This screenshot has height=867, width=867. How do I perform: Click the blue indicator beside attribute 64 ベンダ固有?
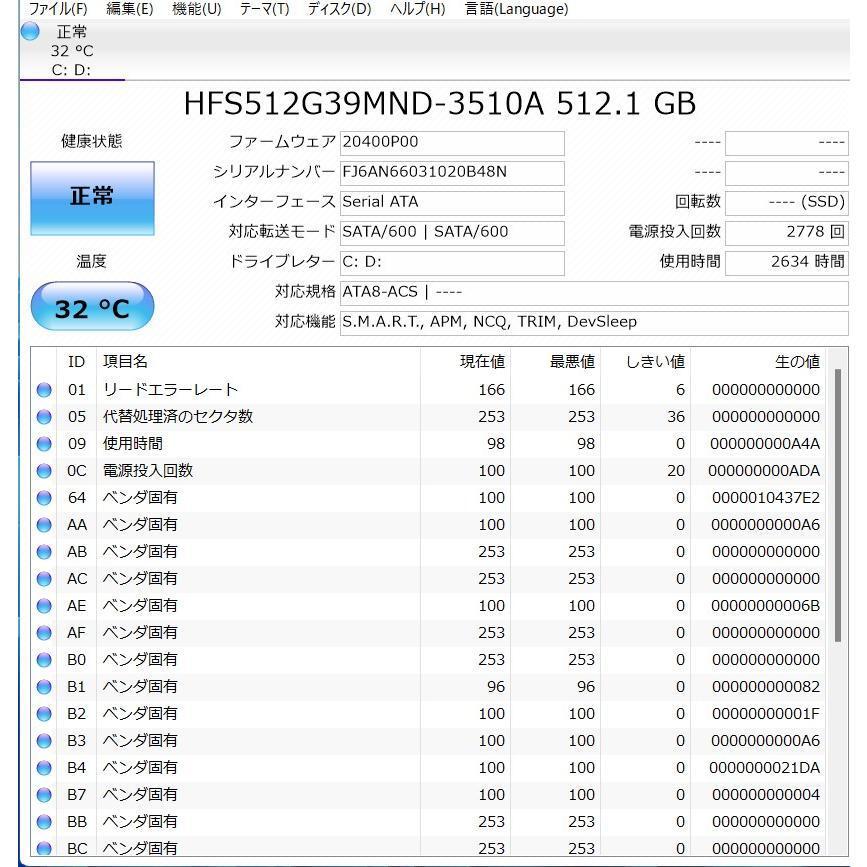(x=43, y=497)
